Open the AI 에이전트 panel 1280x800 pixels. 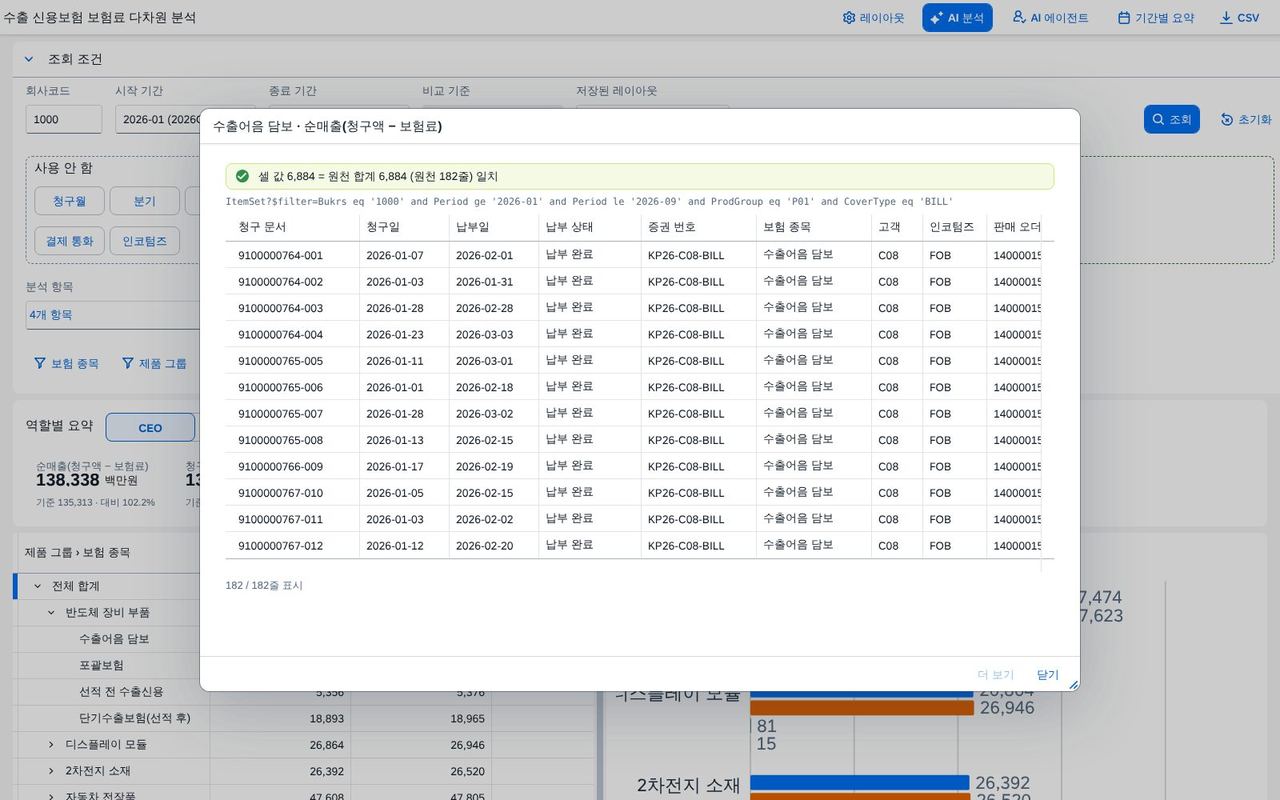(x=1050, y=18)
